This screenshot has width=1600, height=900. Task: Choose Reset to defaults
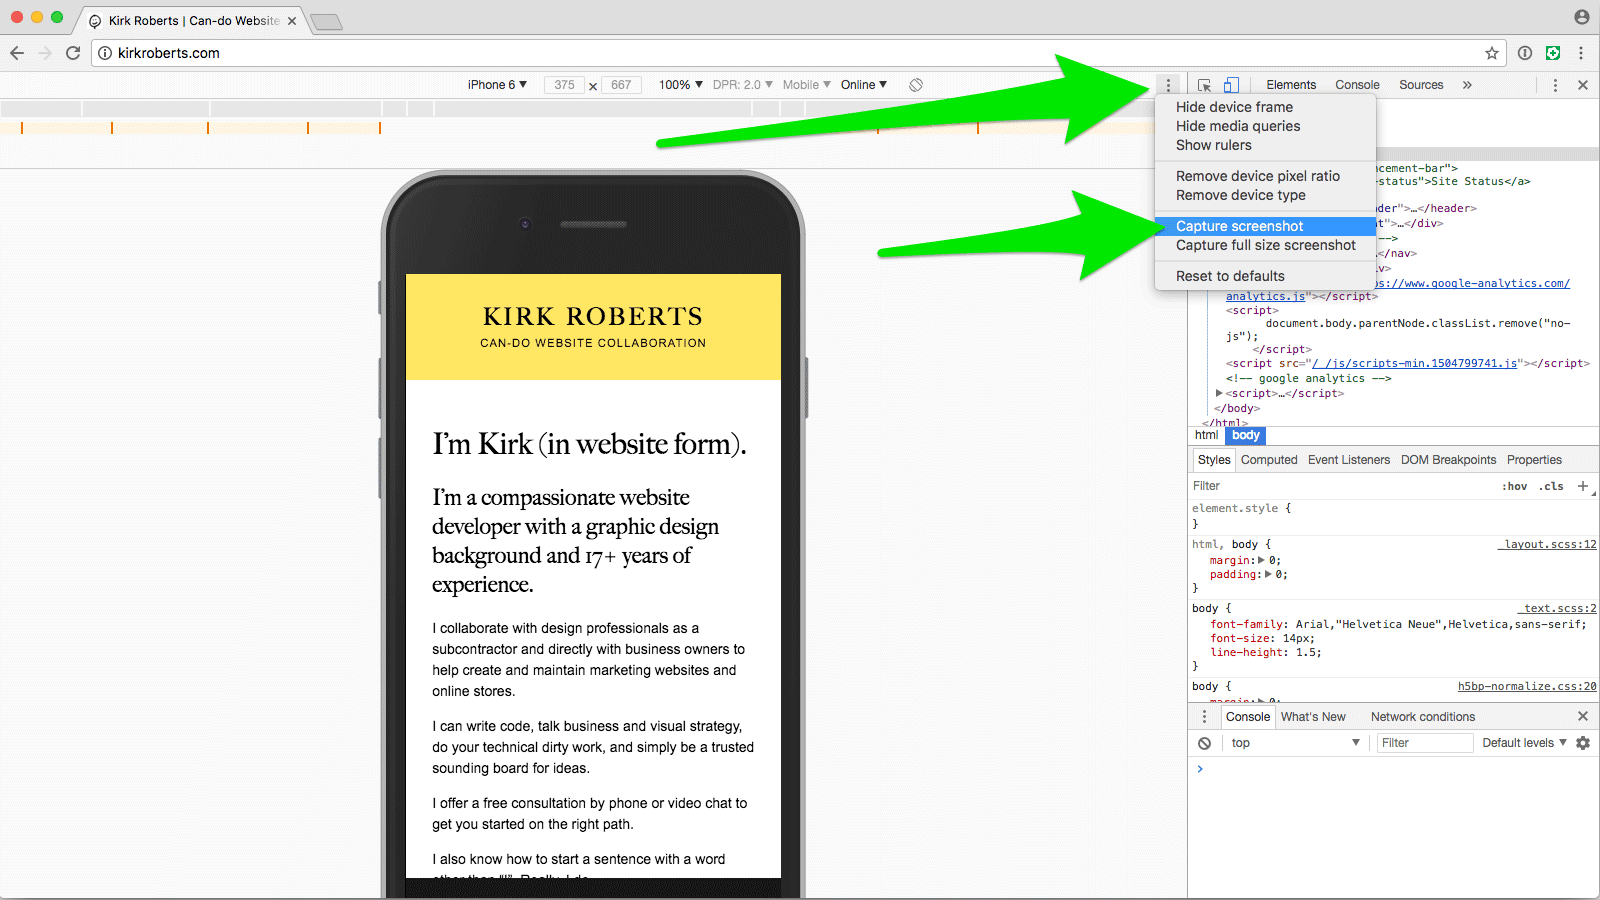point(1265,276)
